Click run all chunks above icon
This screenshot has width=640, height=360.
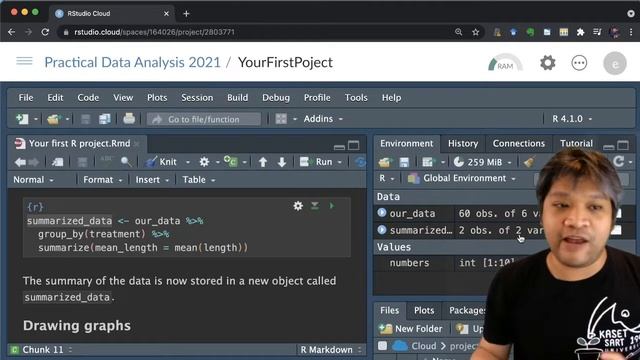pyautogui.click(x=315, y=206)
